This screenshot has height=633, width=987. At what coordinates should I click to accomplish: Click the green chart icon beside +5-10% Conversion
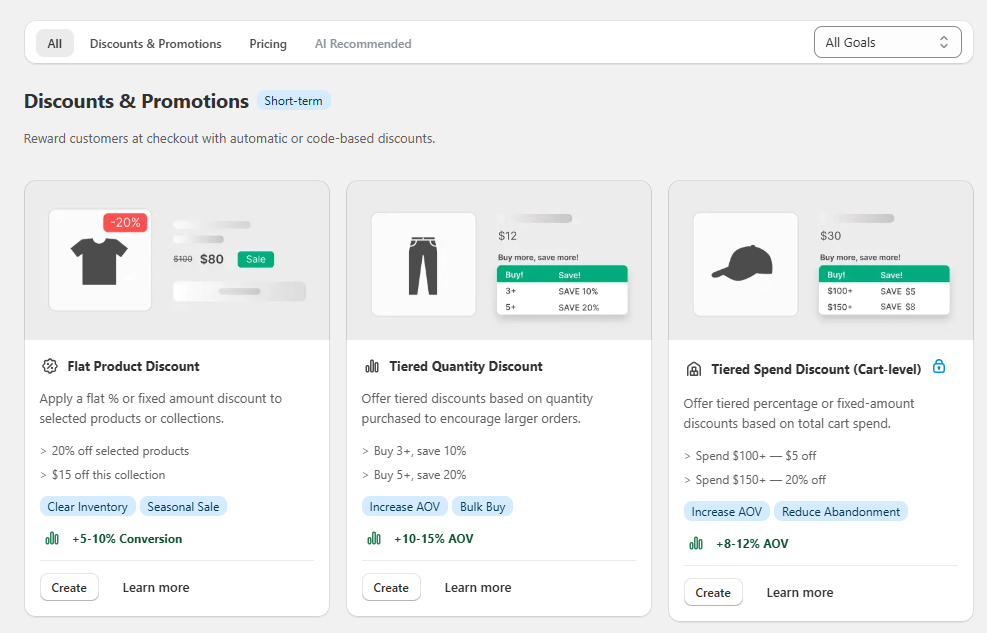[51, 538]
